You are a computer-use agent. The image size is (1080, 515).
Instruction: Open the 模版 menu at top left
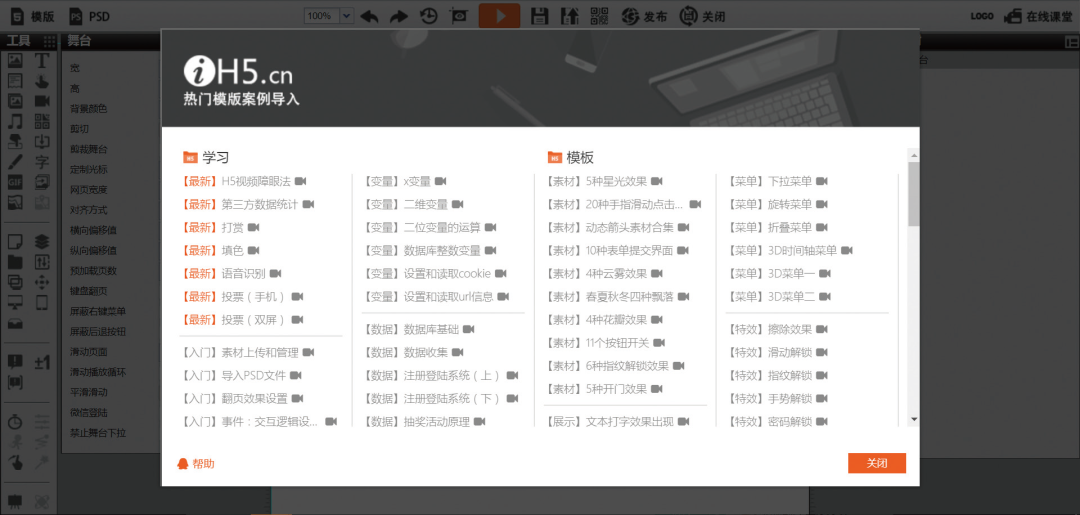tap(34, 17)
